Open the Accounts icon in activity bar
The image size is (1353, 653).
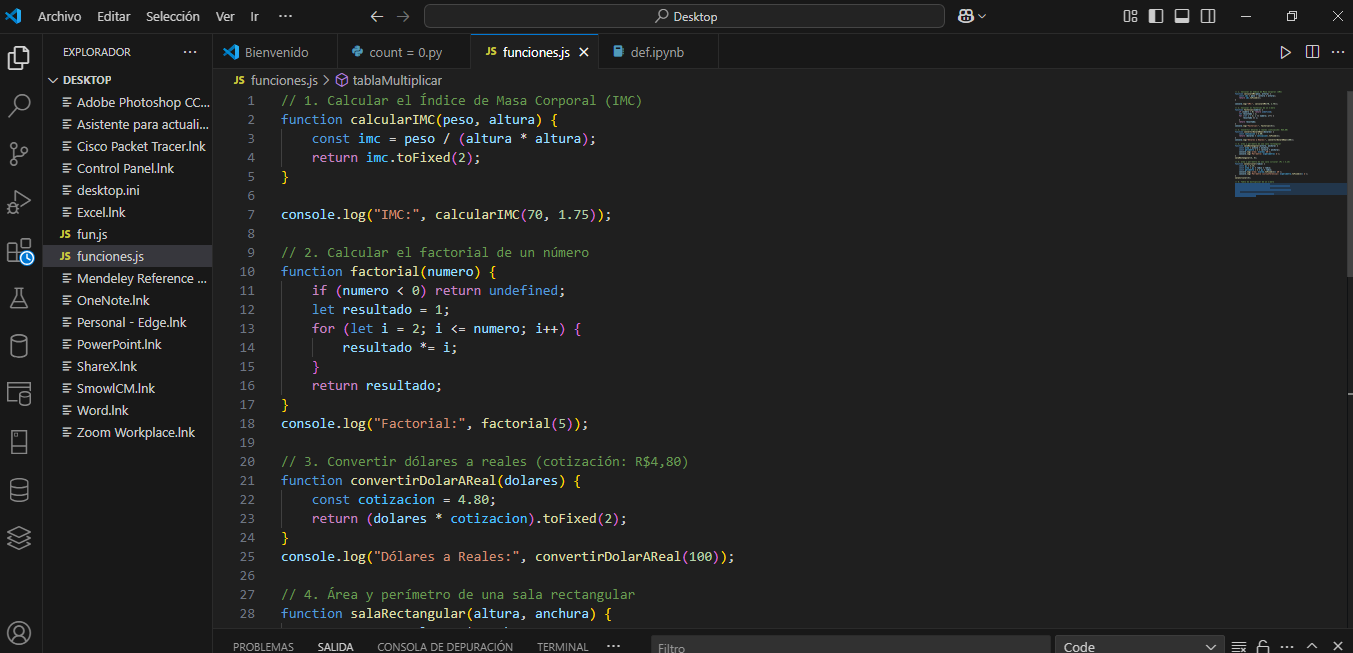click(19, 633)
